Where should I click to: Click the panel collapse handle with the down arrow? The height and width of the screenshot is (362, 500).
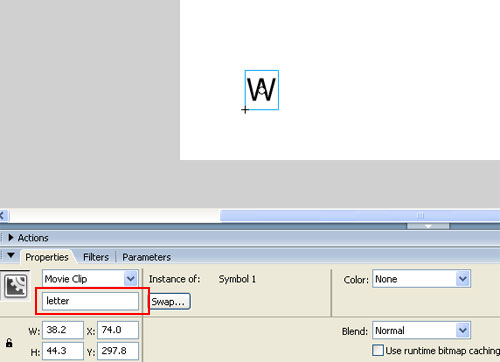pyautogui.click(x=428, y=226)
